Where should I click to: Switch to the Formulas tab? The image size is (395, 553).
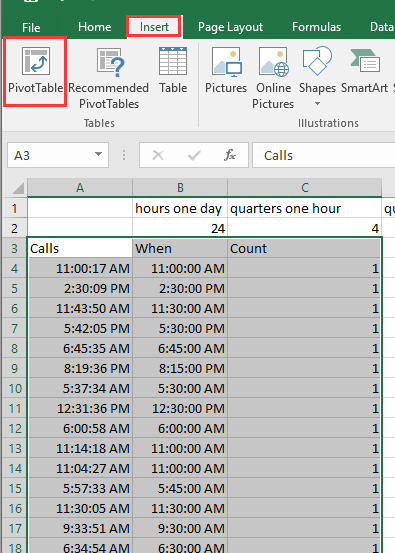(x=316, y=27)
